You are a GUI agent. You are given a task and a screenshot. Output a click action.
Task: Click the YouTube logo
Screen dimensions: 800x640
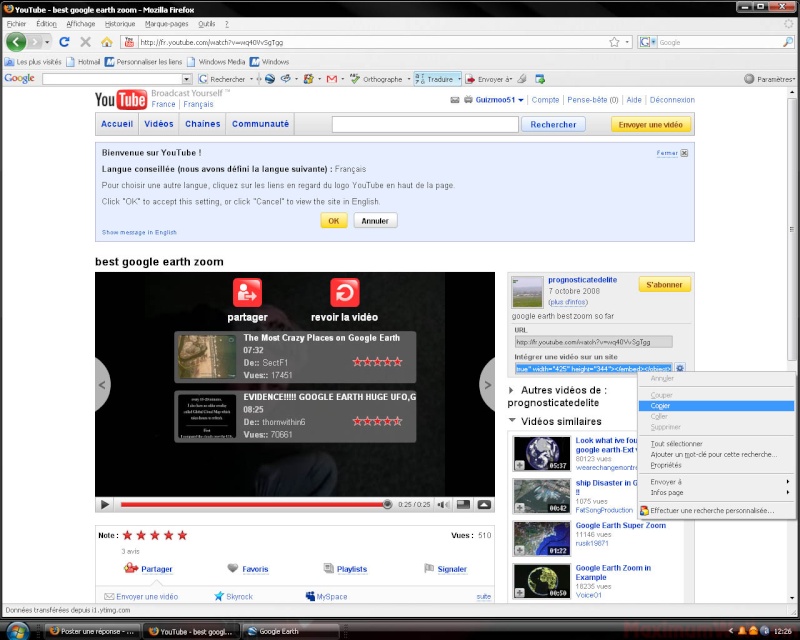pyautogui.click(x=120, y=100)
